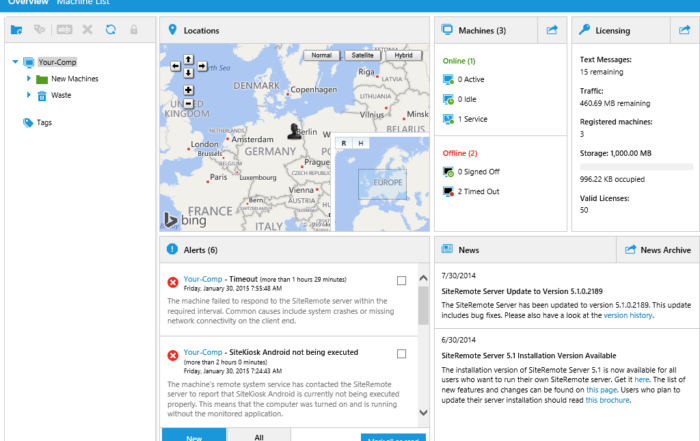Pan the map up
Image resolution: width=700 pixels, height=441 pixels.
188,59
